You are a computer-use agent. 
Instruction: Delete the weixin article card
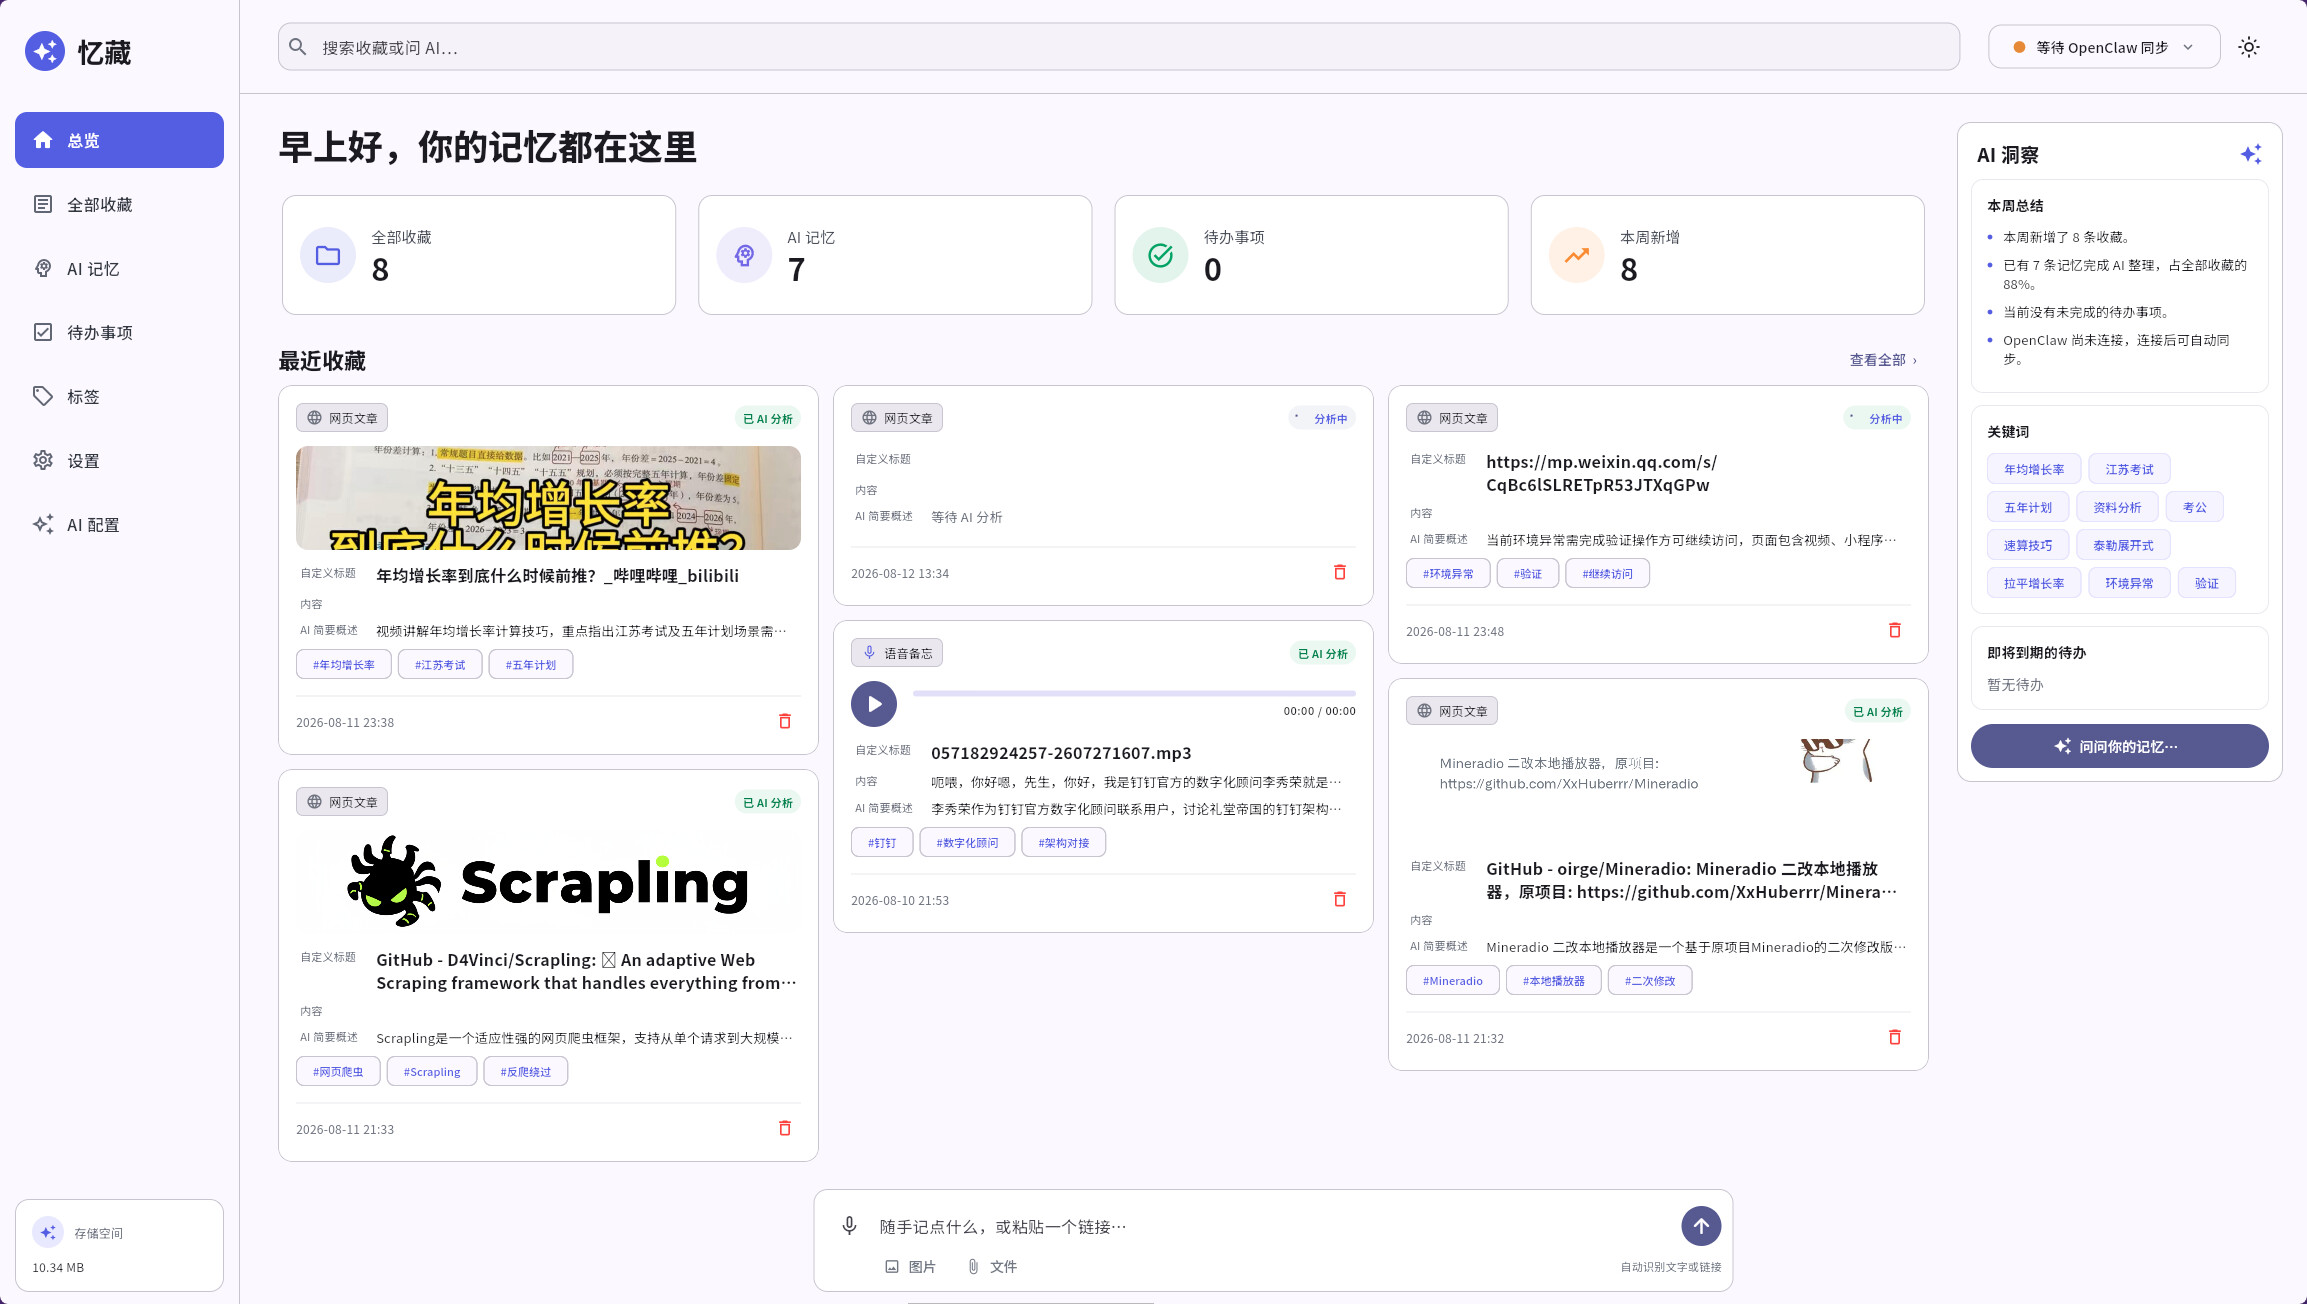[x=1895, y=630]
